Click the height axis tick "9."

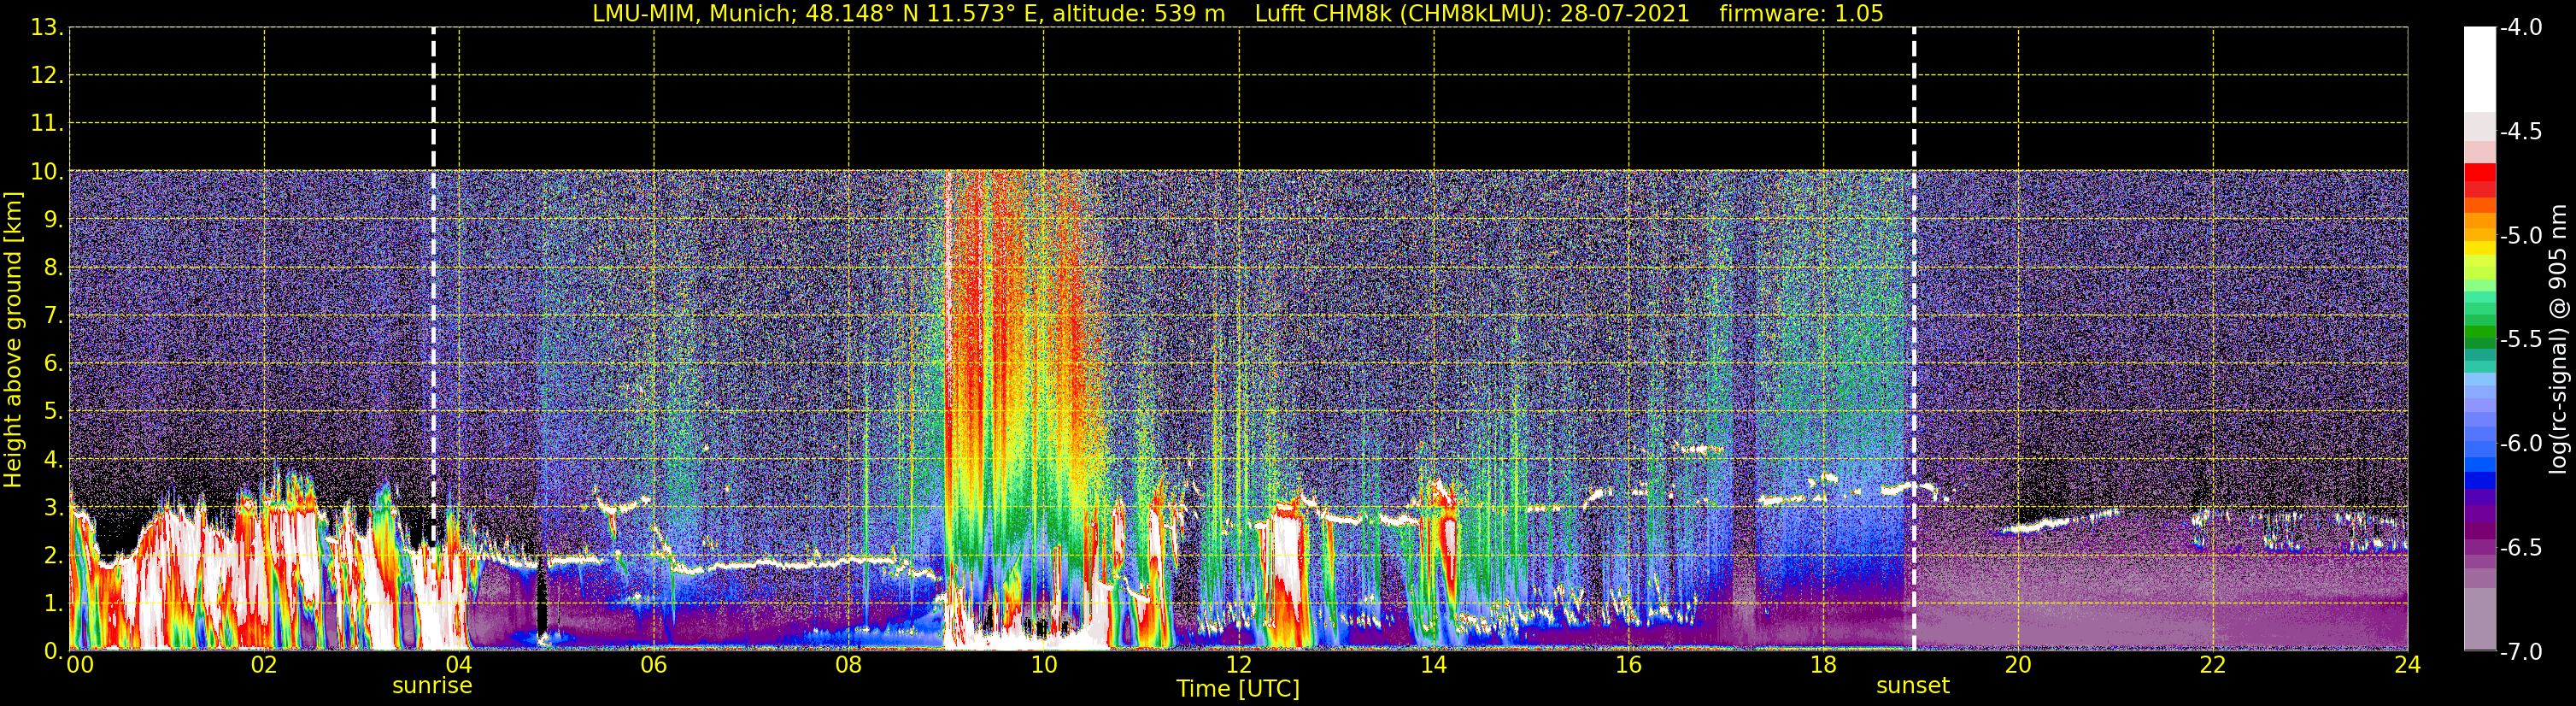coord(54,219)
